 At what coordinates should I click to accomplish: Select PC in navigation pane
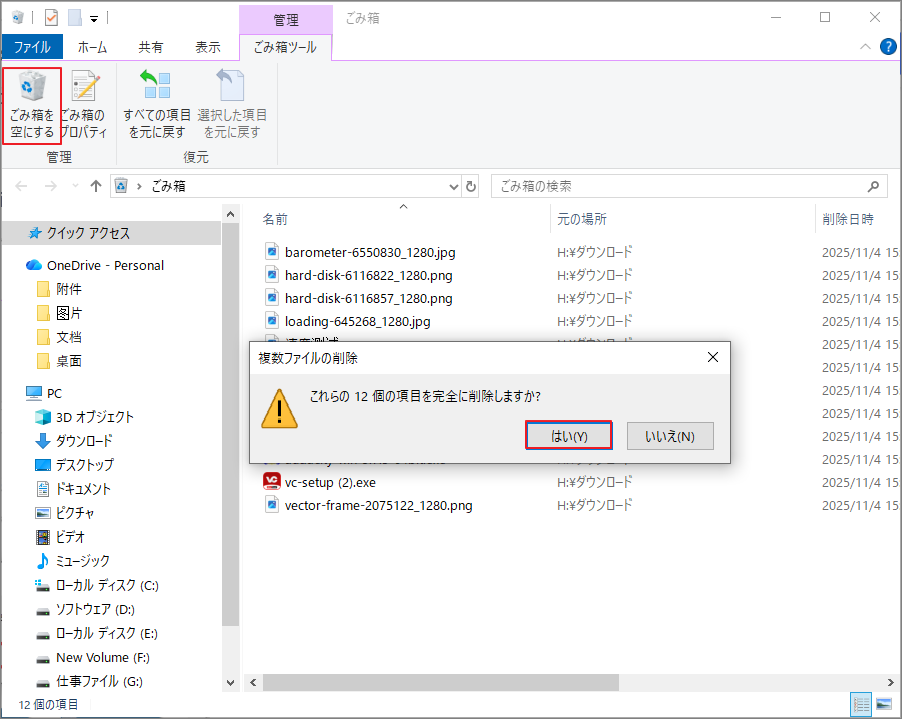coord(54,393)
